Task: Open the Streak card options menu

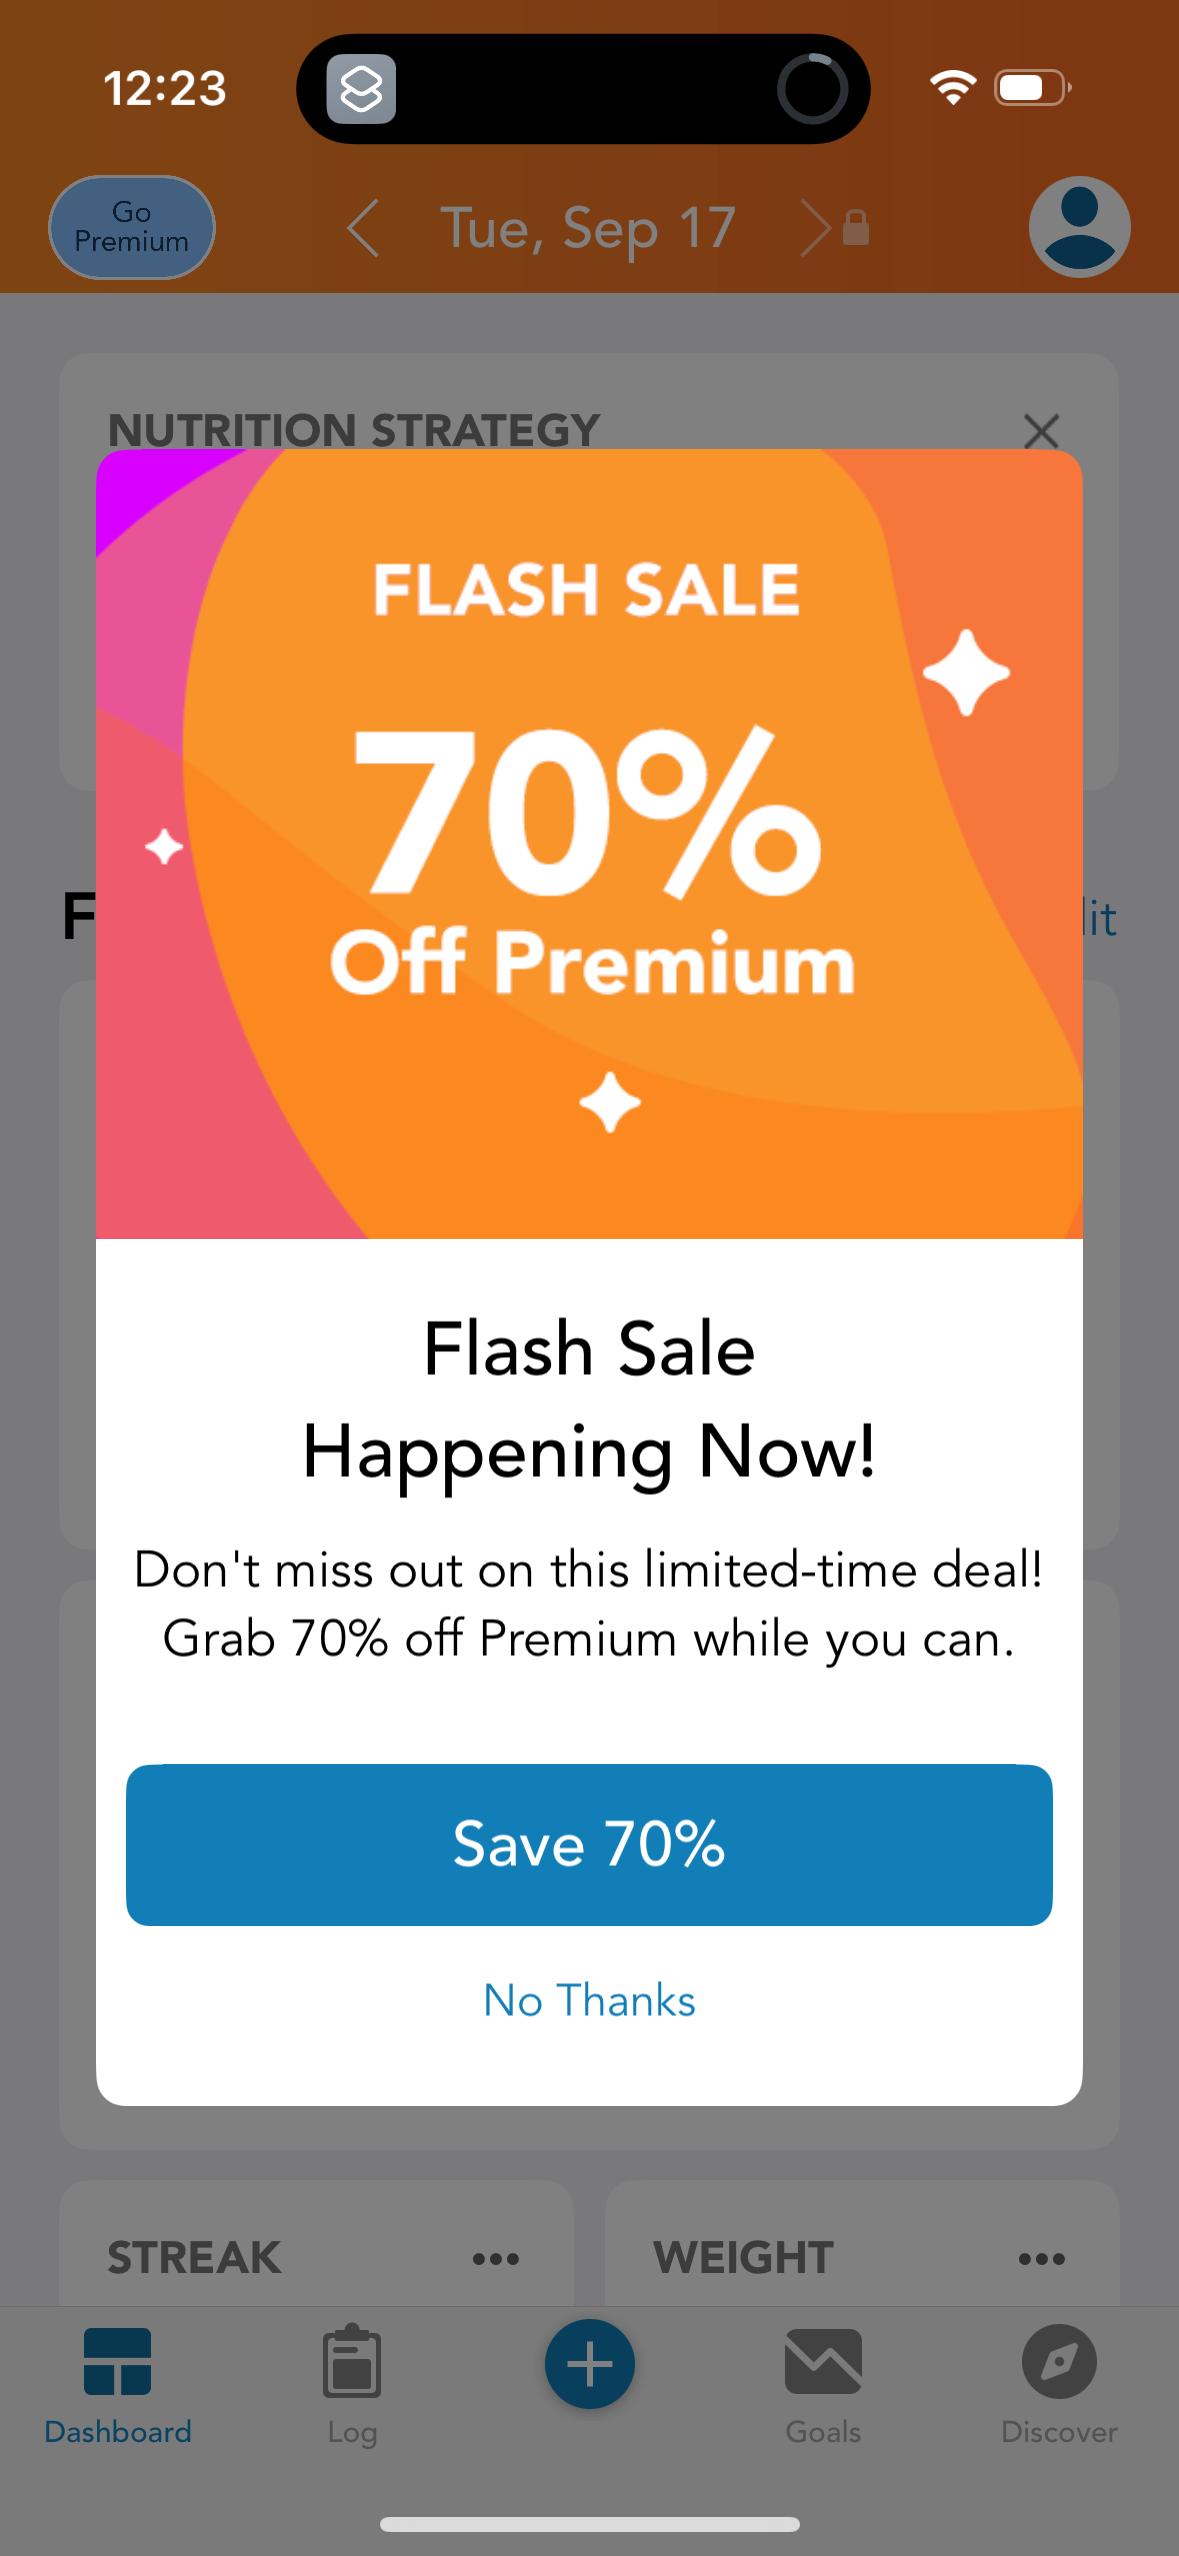Action: pos(496,2258)
